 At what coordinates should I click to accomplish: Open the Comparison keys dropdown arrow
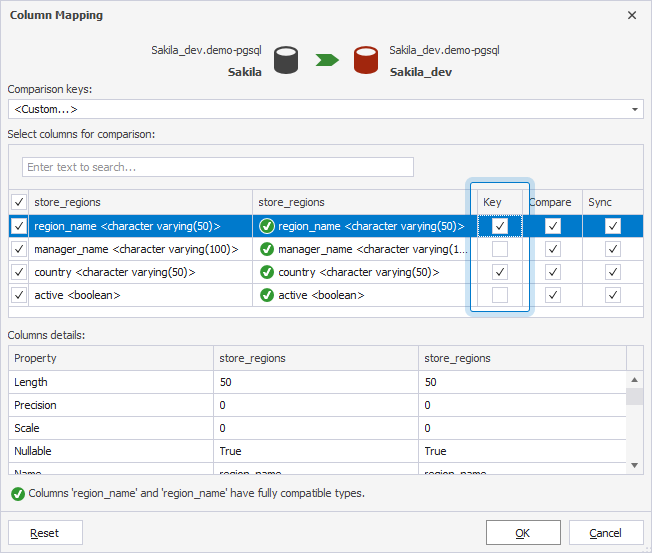point(635,109)
